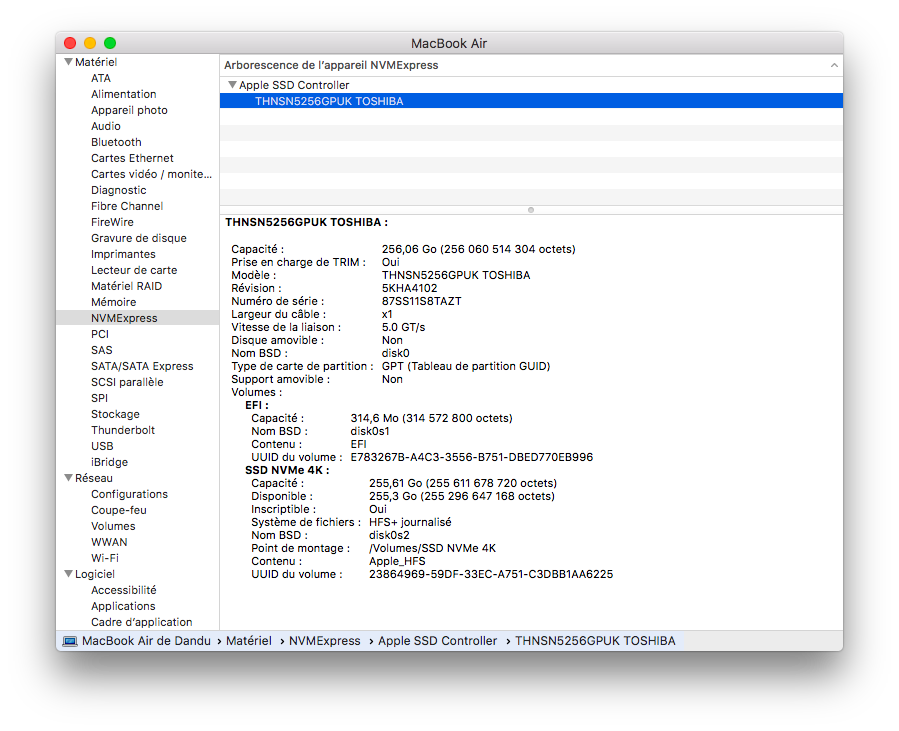Close the MacBook Air window

tap(70, 43)
